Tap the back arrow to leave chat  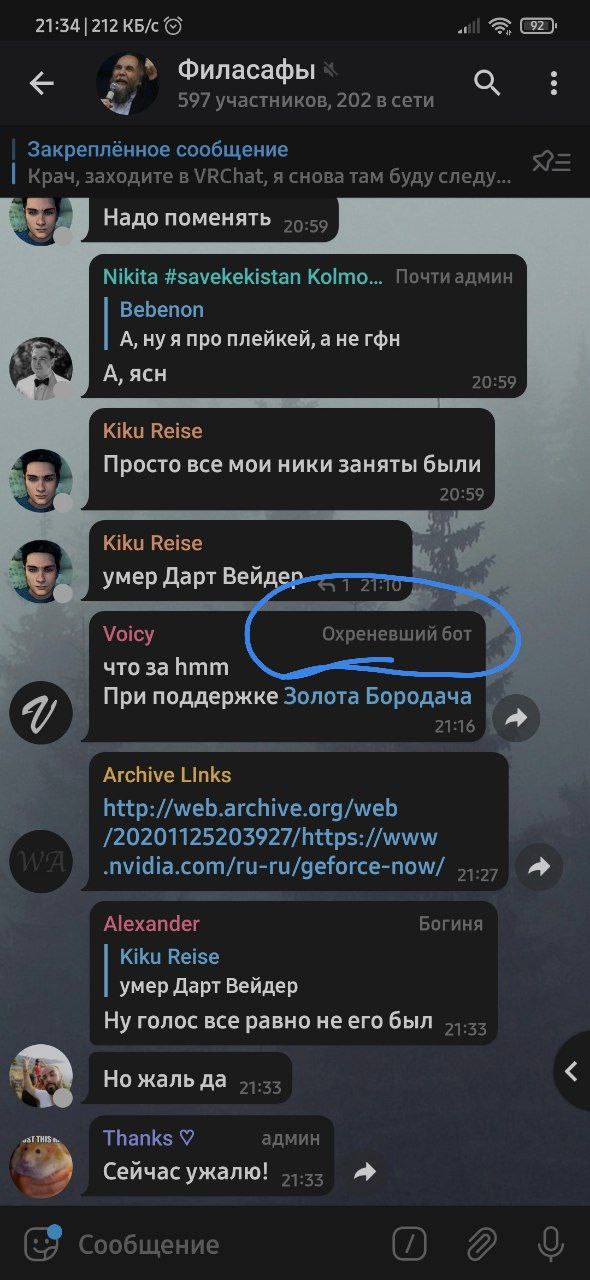pos(41,84)
